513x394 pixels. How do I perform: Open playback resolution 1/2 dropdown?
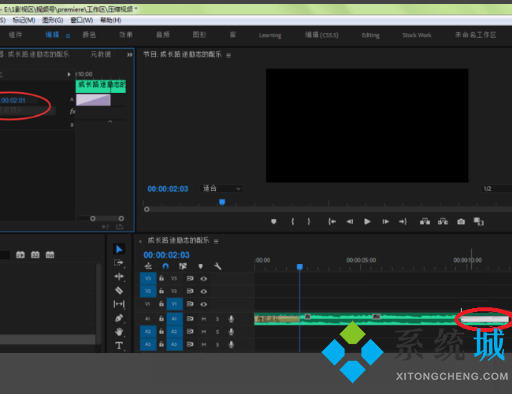(x=496, y=189)
